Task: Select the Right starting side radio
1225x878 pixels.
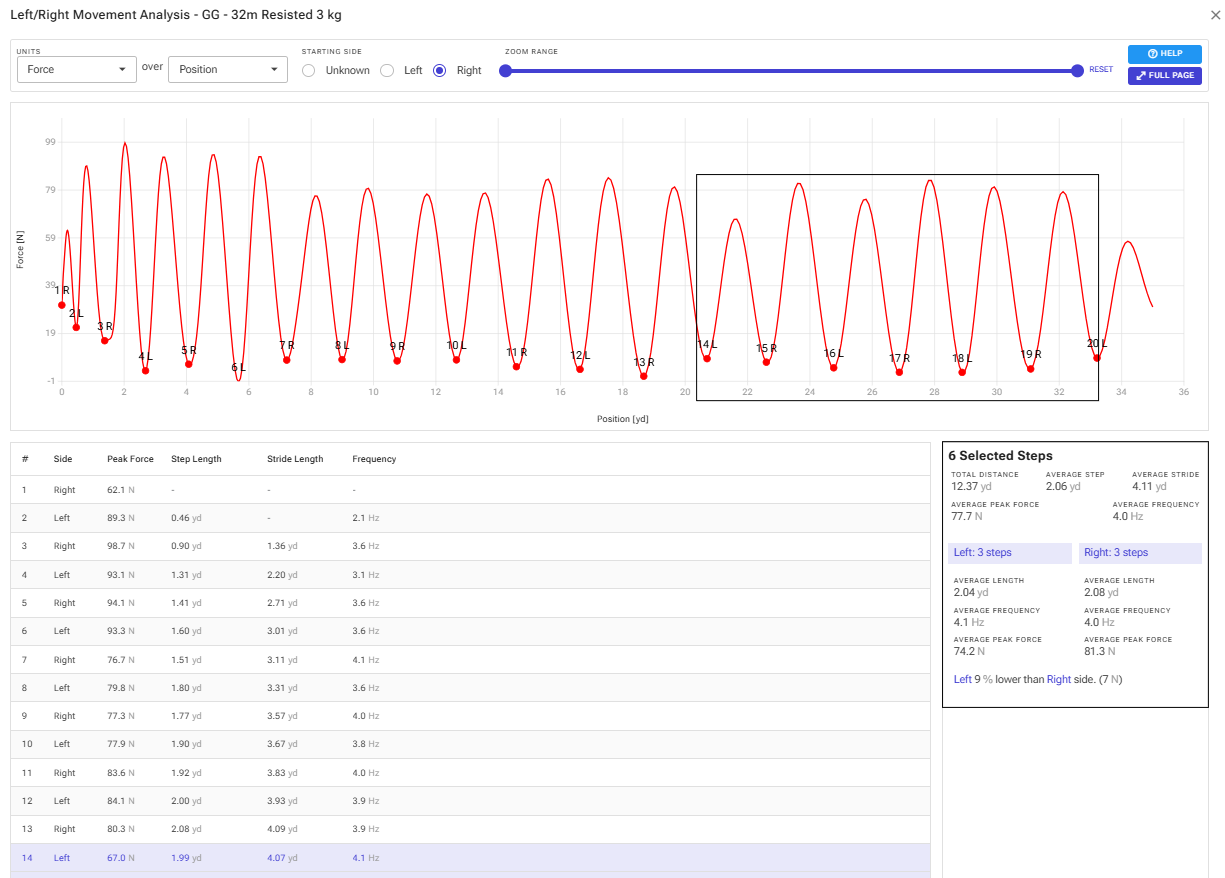Action: (439, 70)
